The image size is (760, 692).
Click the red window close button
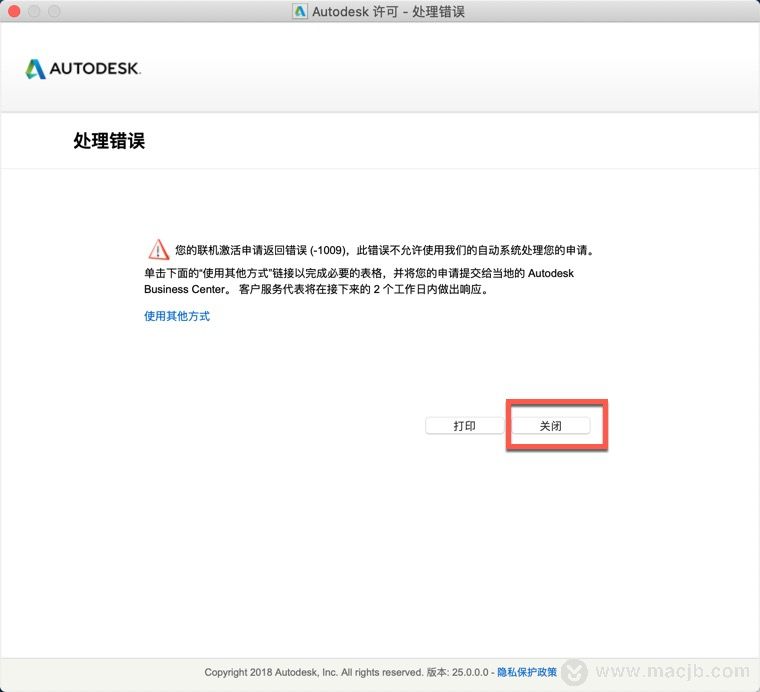click(x=14, y=11)
